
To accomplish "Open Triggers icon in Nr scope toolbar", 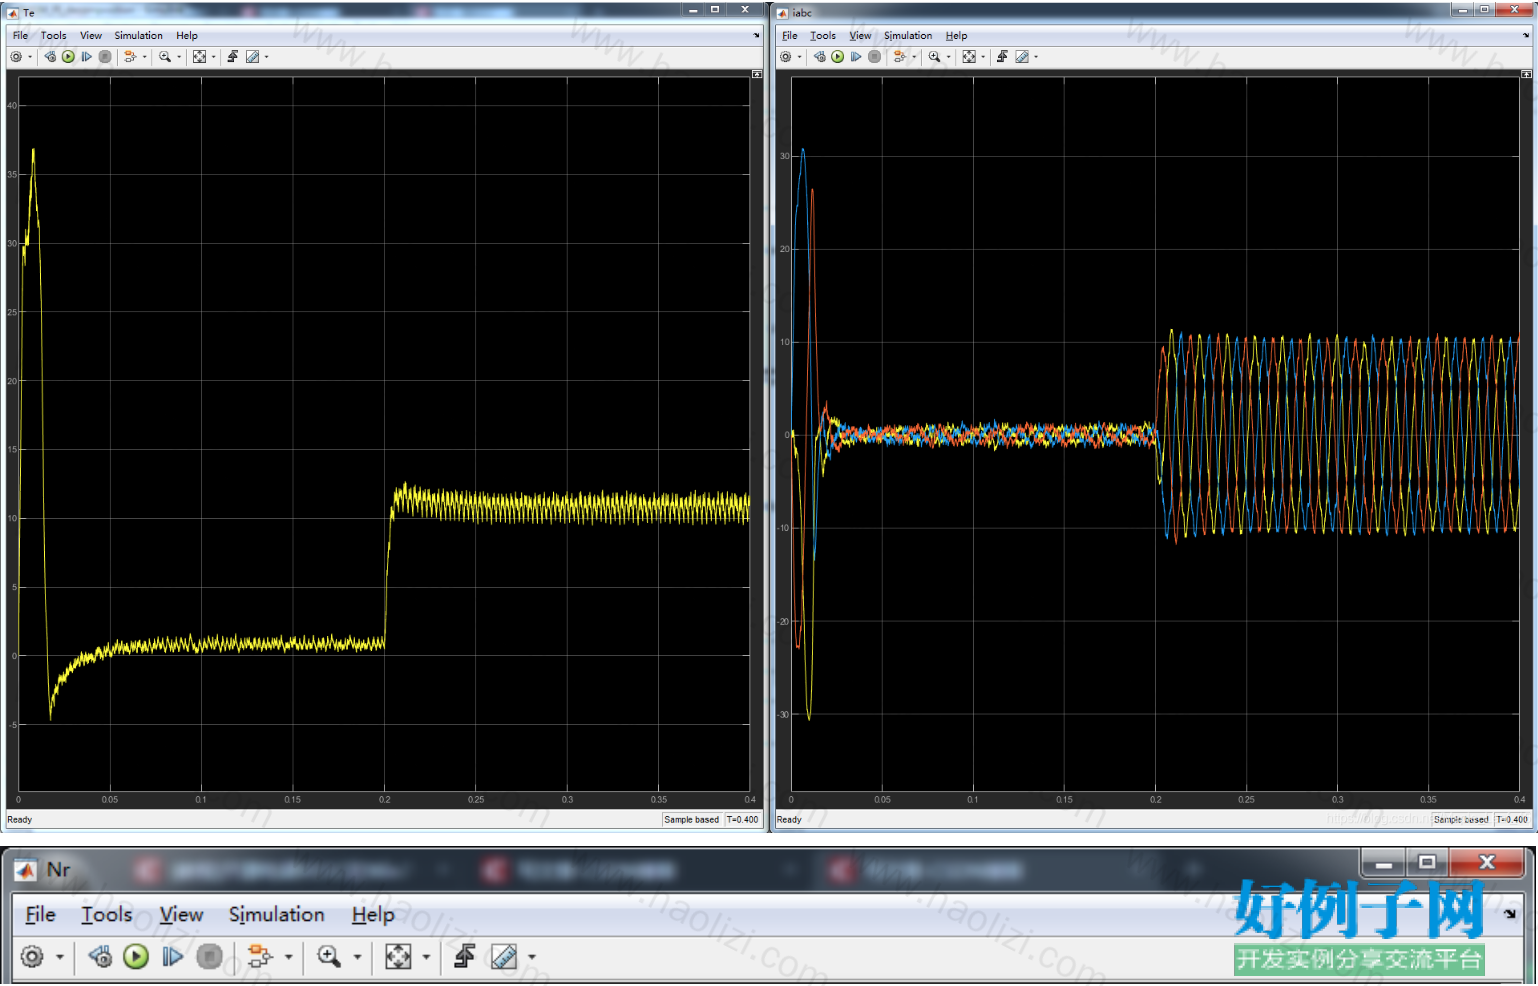I will tap(464, 957).
